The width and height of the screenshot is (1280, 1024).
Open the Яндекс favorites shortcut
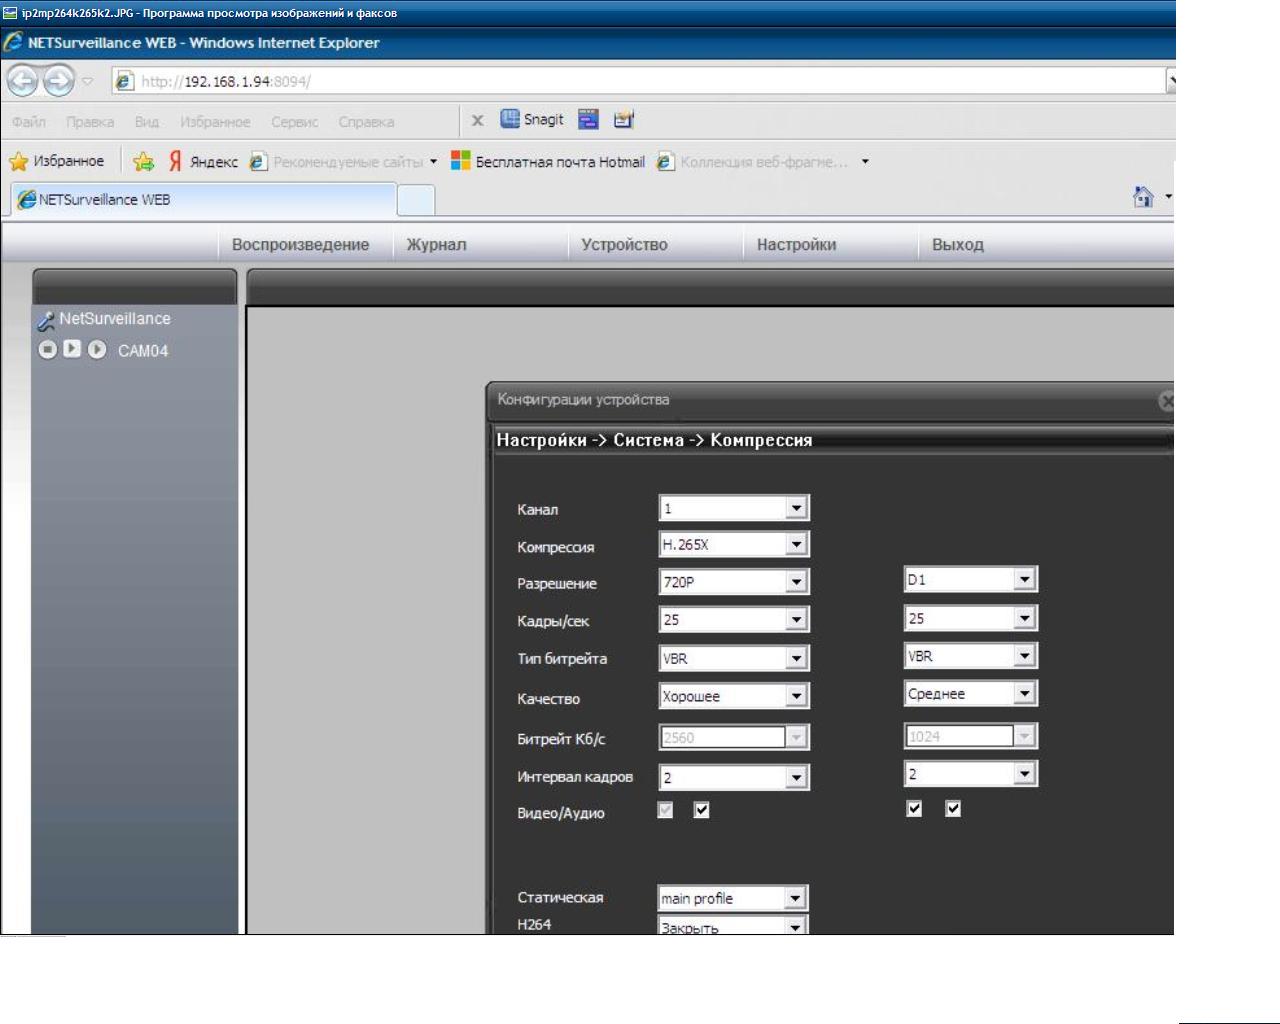point(203,161)
